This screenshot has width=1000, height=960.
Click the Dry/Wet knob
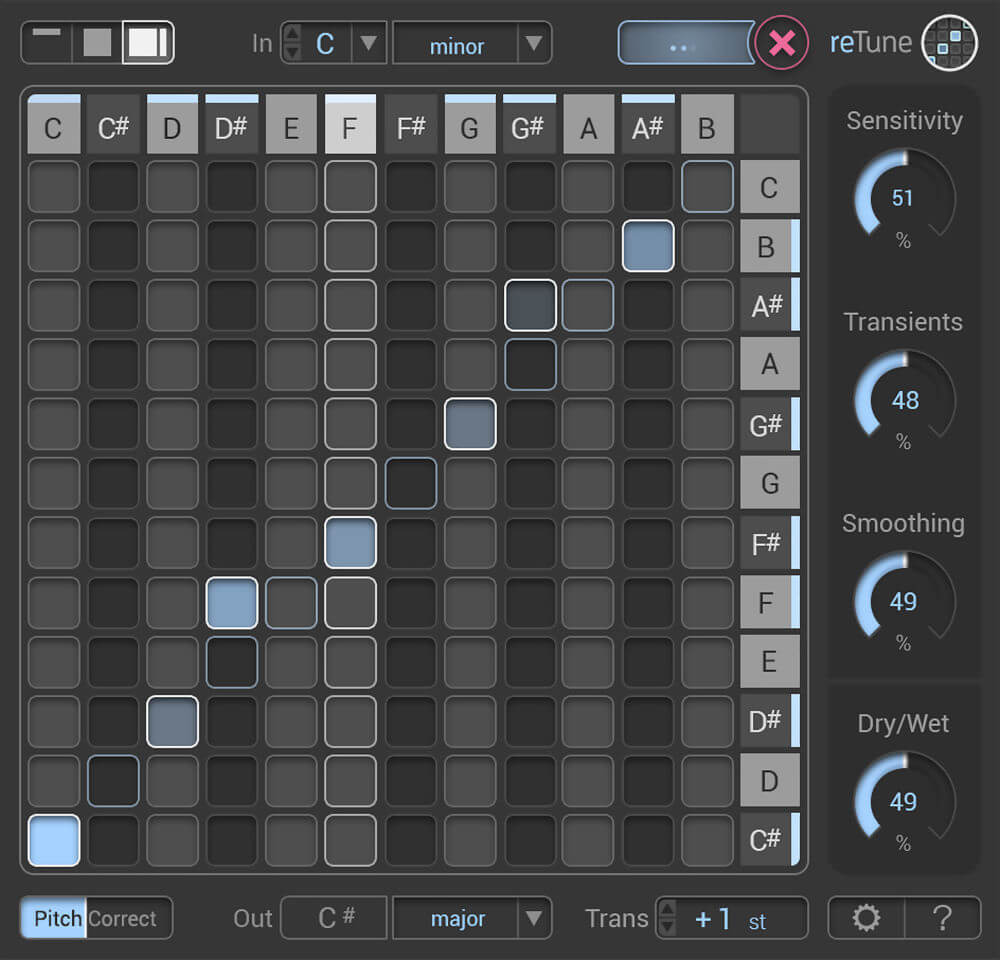click(903, 801)
